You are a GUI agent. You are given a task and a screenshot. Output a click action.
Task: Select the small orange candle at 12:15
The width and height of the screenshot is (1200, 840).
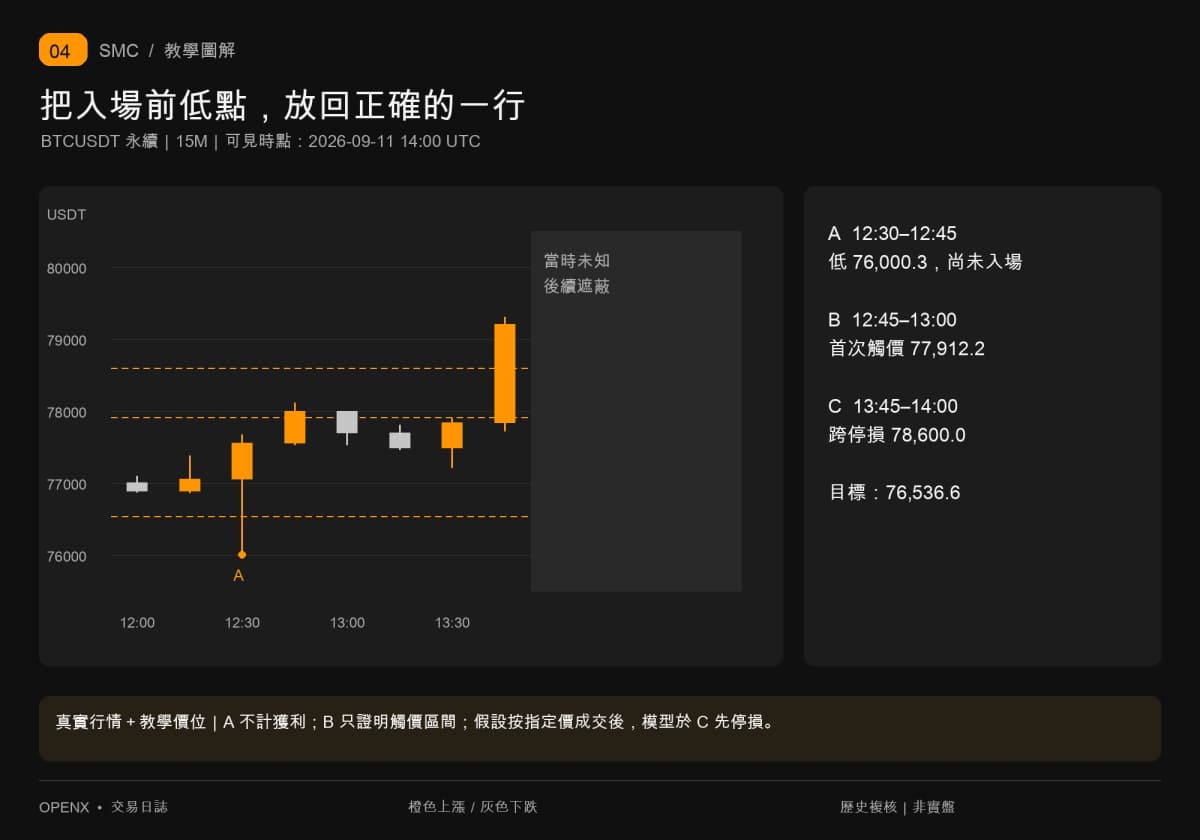[x=190, y=484]
